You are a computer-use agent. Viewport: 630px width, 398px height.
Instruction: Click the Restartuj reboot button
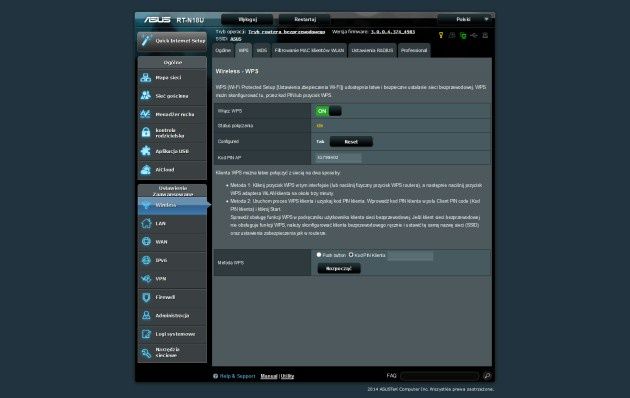pos(305,19)
